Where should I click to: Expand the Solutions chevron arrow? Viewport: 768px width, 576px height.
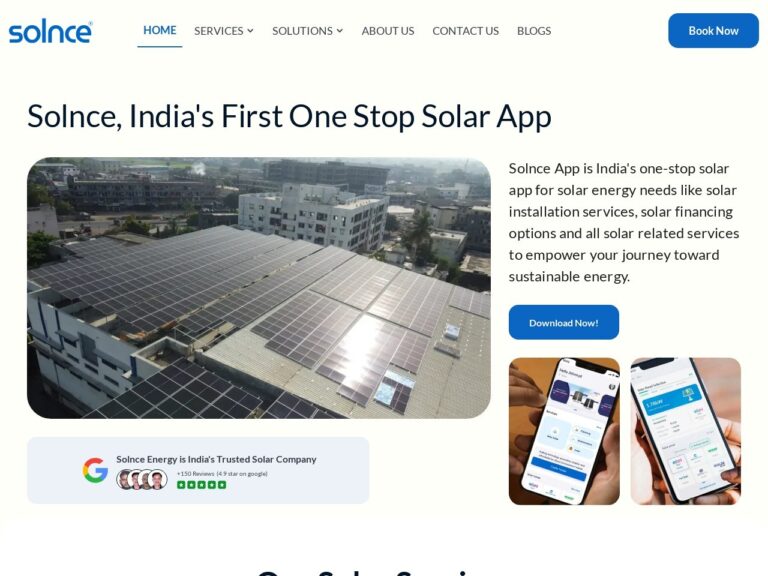(x=340, y=31)
